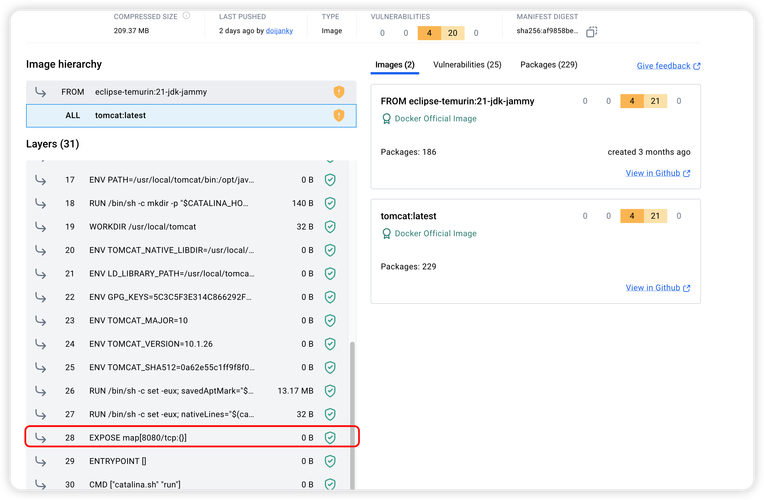Click tomcat:latest card title
764x500 pixels.
408,216
